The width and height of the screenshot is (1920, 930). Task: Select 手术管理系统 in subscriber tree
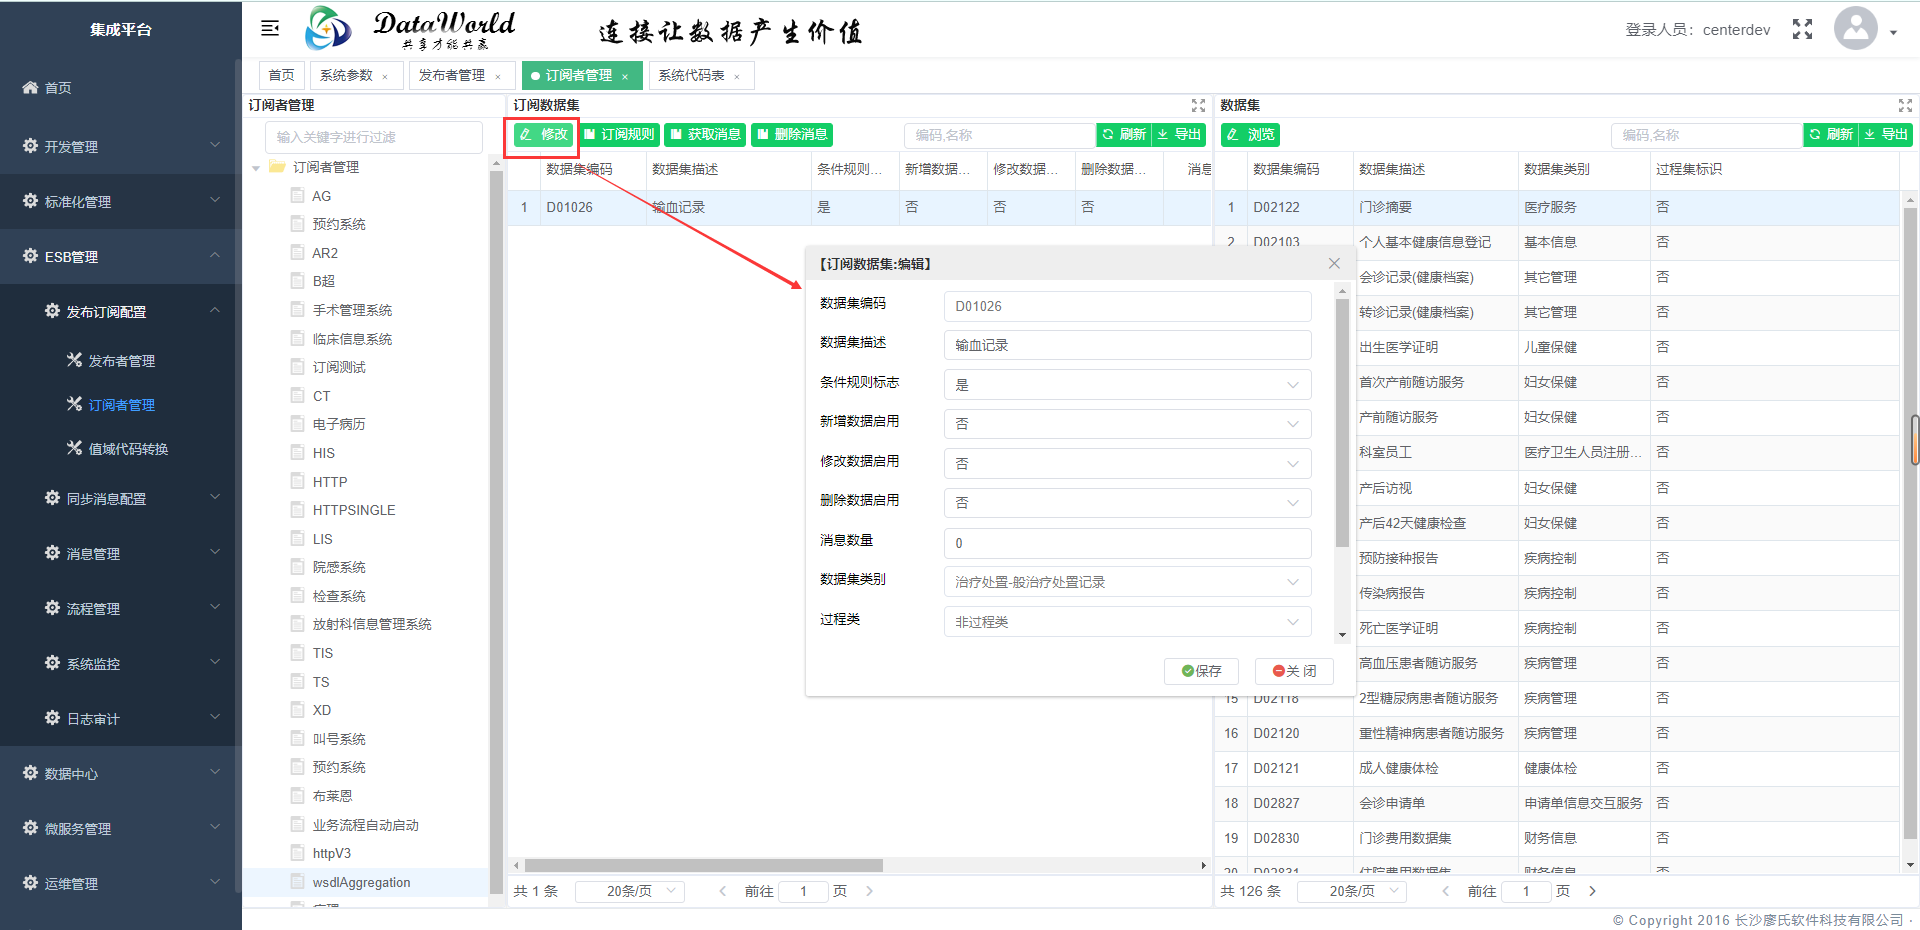[352, 310]
